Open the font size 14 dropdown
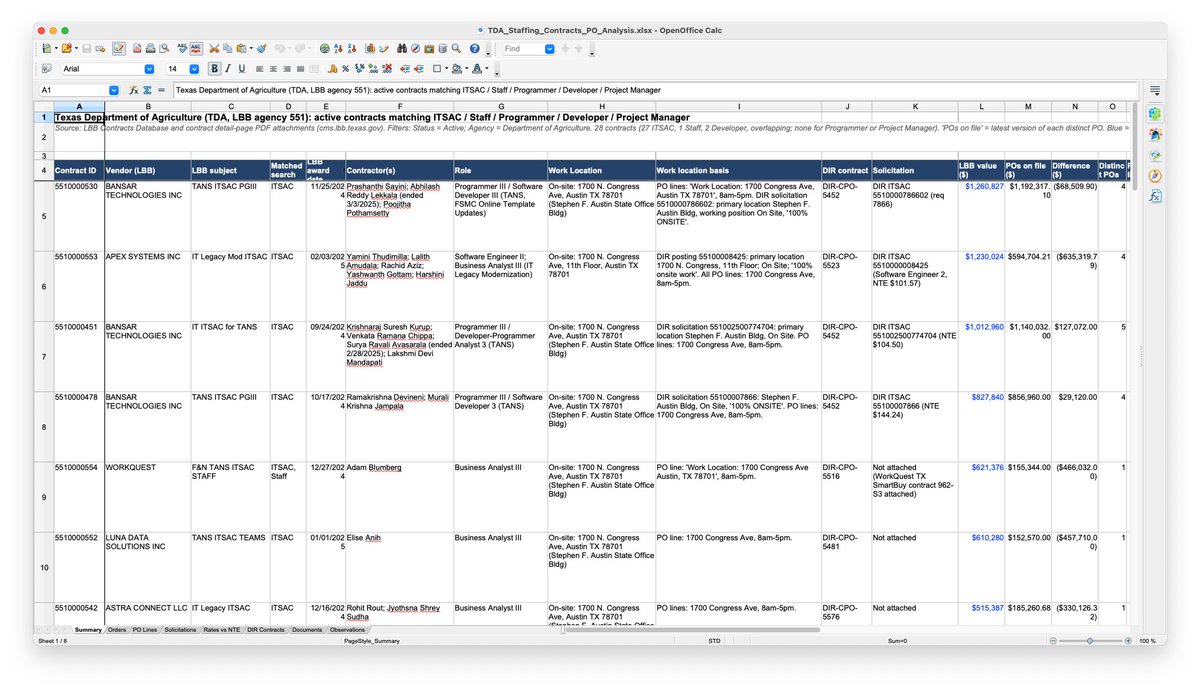Image resolution: width=1200 pixels, height=689 pixels. [194, 68]
